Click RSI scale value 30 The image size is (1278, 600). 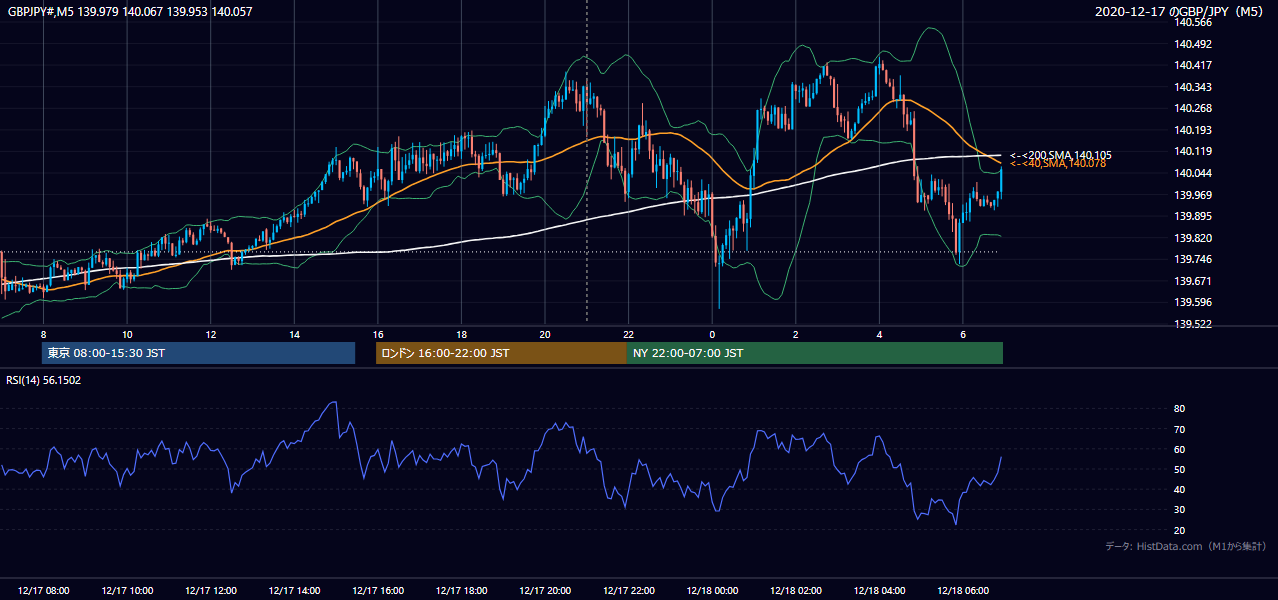tap(1180, 509)
